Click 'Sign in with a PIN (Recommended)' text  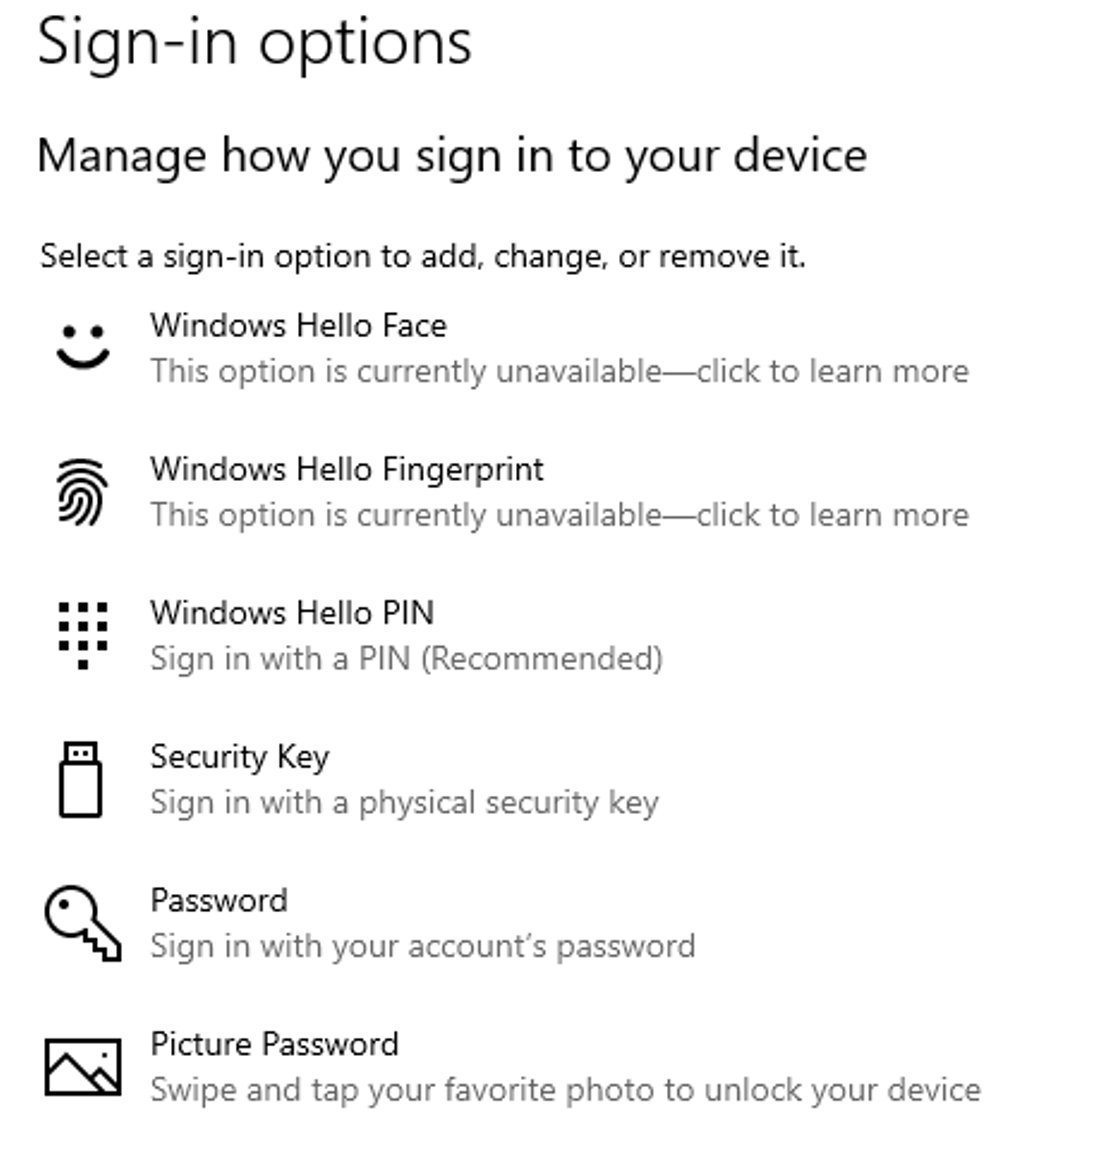[x=406, y=659]
